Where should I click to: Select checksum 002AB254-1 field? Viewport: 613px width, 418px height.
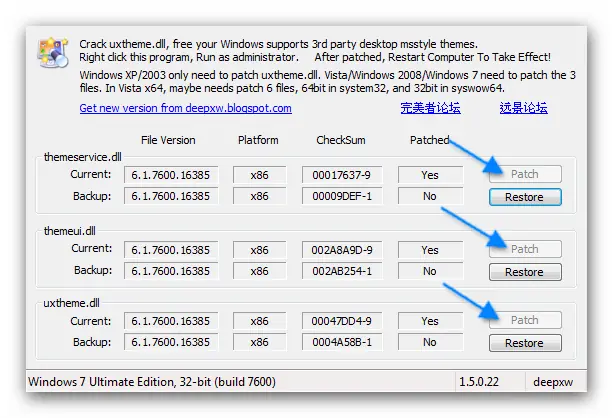(342, 271)
